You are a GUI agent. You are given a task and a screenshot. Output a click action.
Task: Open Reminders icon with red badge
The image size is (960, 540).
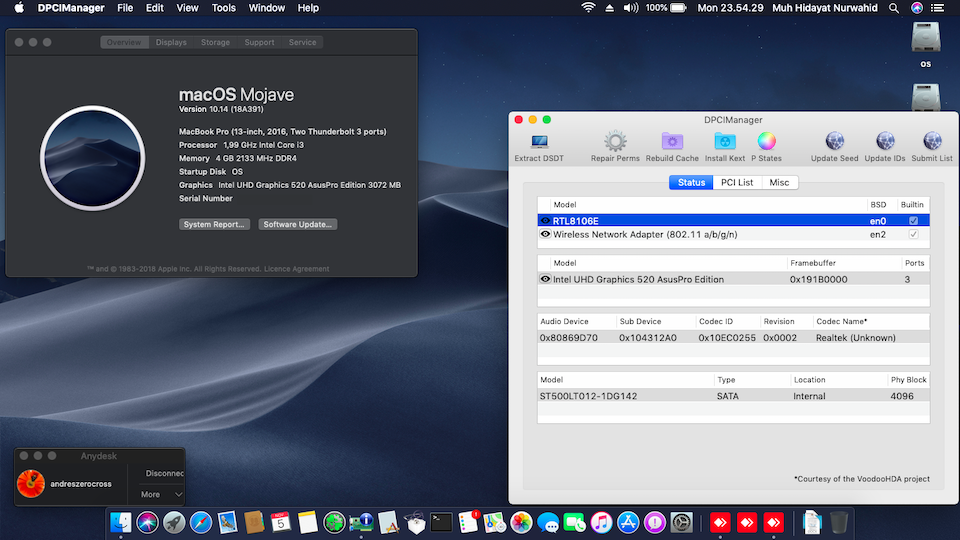pyautogui.click(x=468, y=523)
